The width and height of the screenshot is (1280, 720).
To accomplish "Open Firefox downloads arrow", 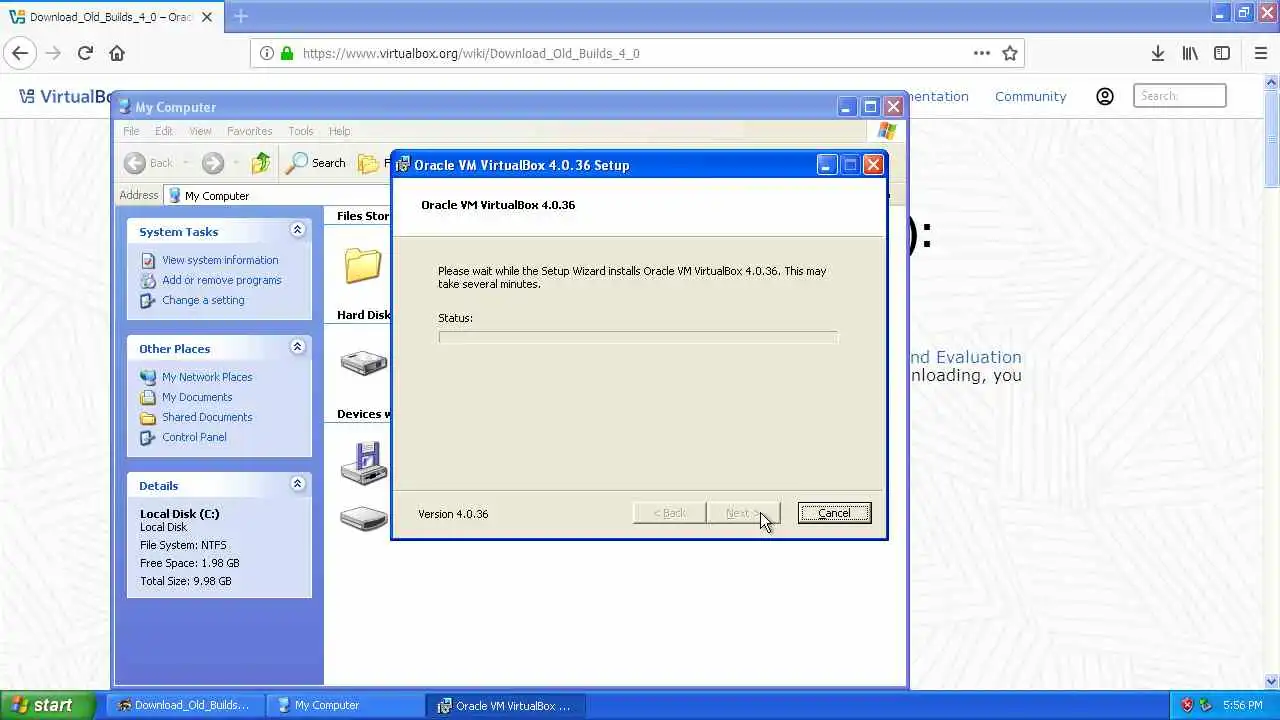I will 1157,53.
